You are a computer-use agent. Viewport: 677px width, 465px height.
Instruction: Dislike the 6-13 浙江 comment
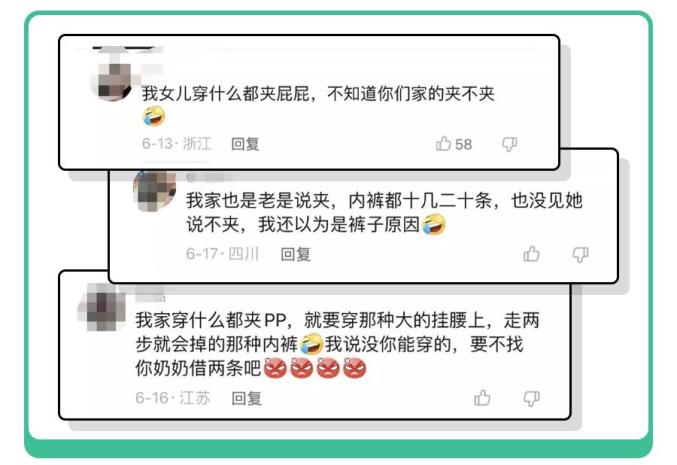(509, 144)
